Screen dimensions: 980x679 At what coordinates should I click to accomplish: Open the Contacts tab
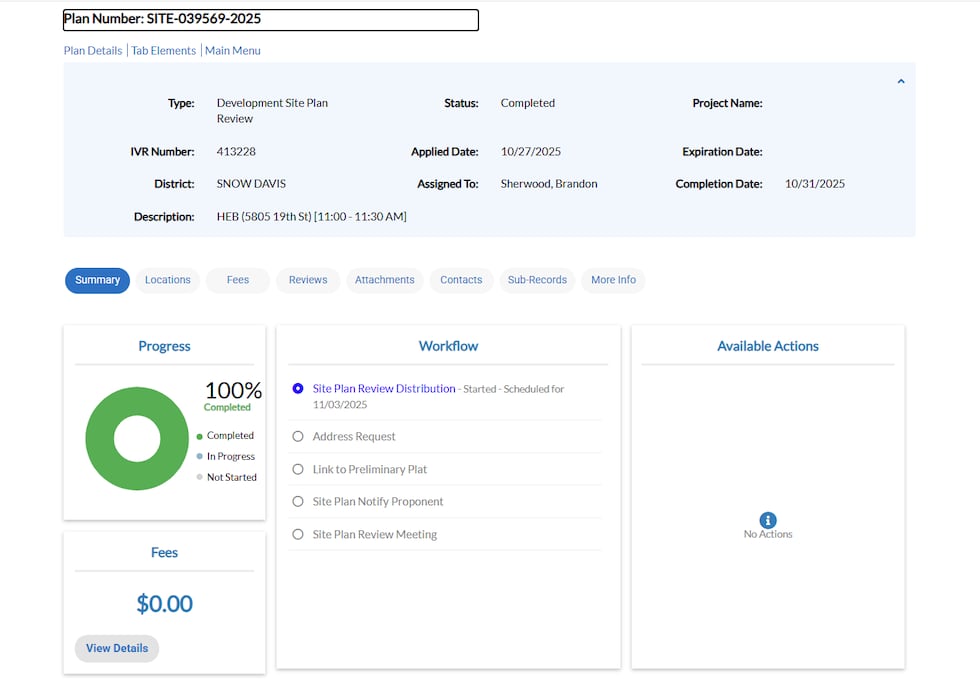(x=461, y=280)
